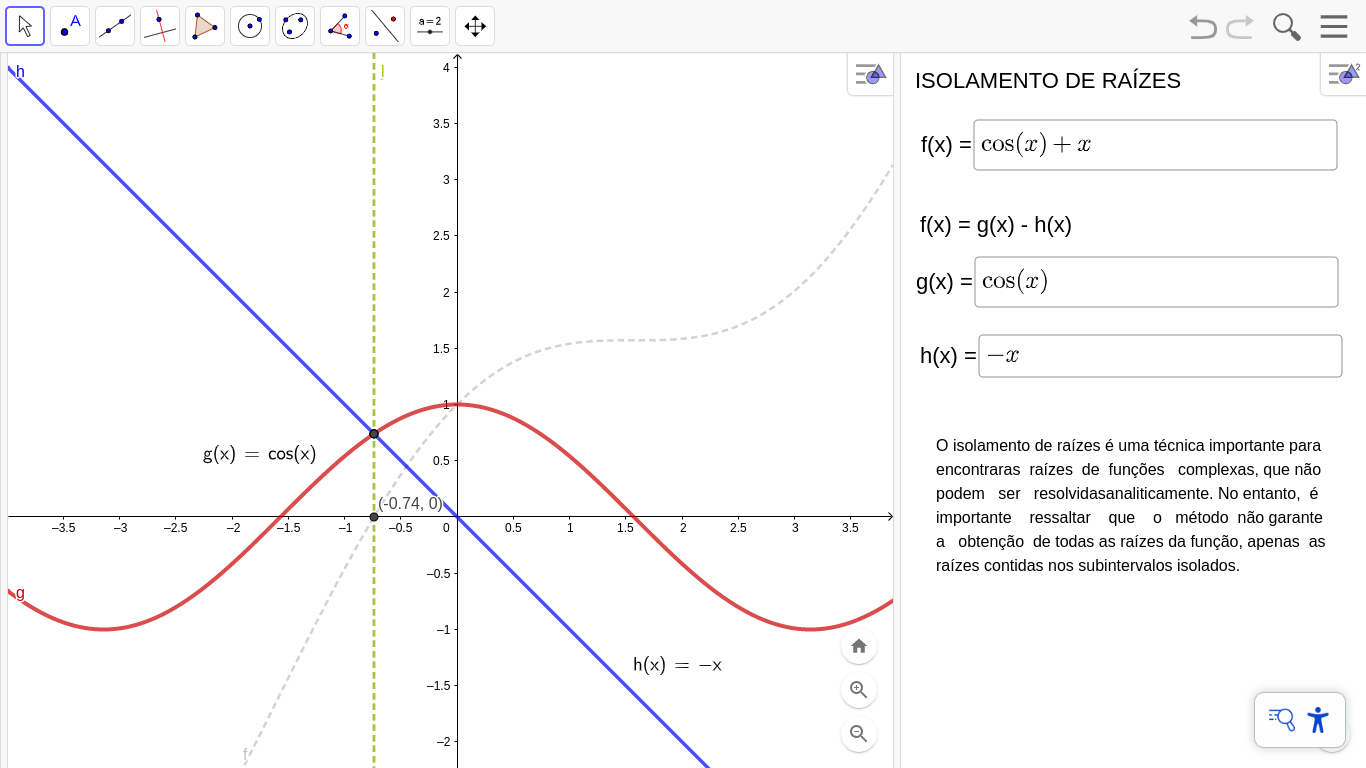
Task: Select the Perpendicular line tool
Action: pos(160,26)
